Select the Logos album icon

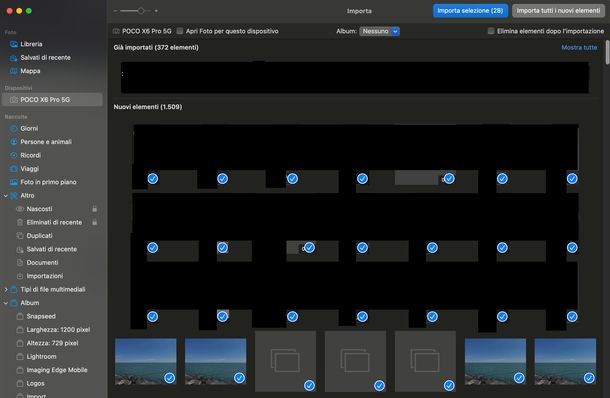pyautogui.click(x=20, y=383)
